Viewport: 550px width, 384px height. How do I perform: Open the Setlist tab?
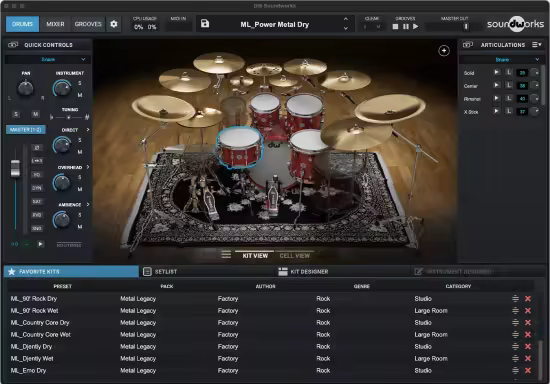[x=166, y=272]
